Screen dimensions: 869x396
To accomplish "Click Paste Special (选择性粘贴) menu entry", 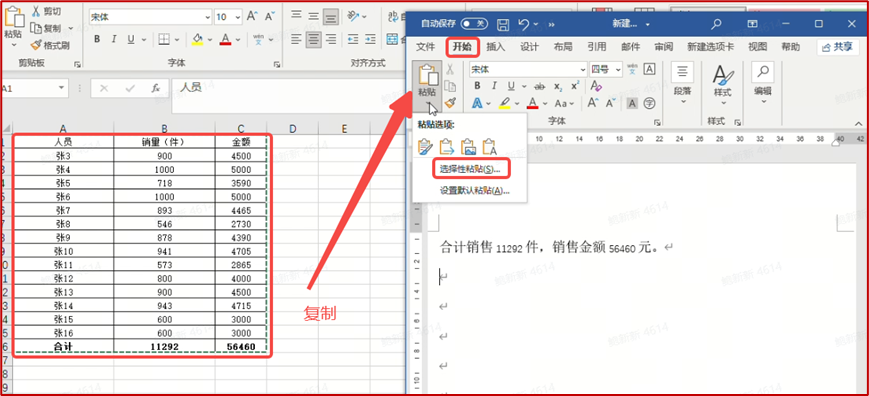I will [470, 169].
